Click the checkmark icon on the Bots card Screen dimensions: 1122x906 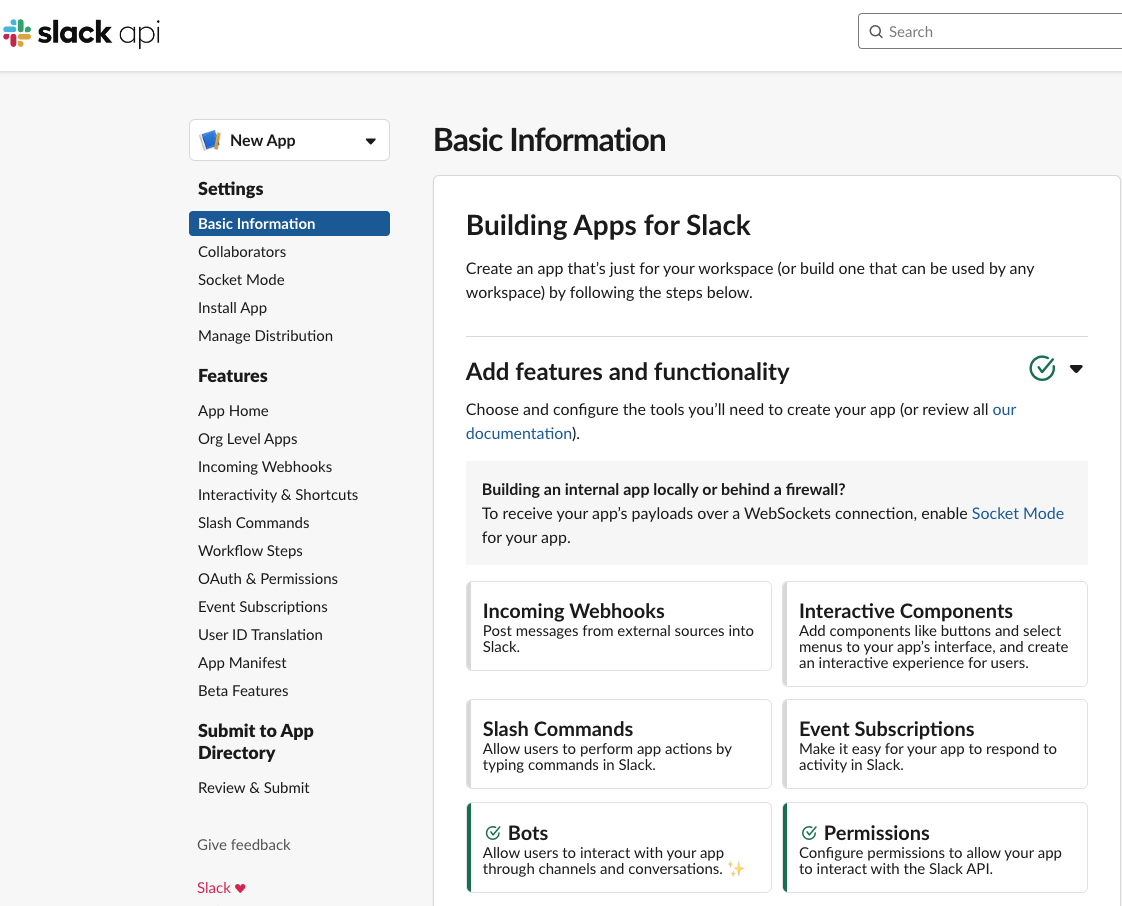[x=492, y=832]
